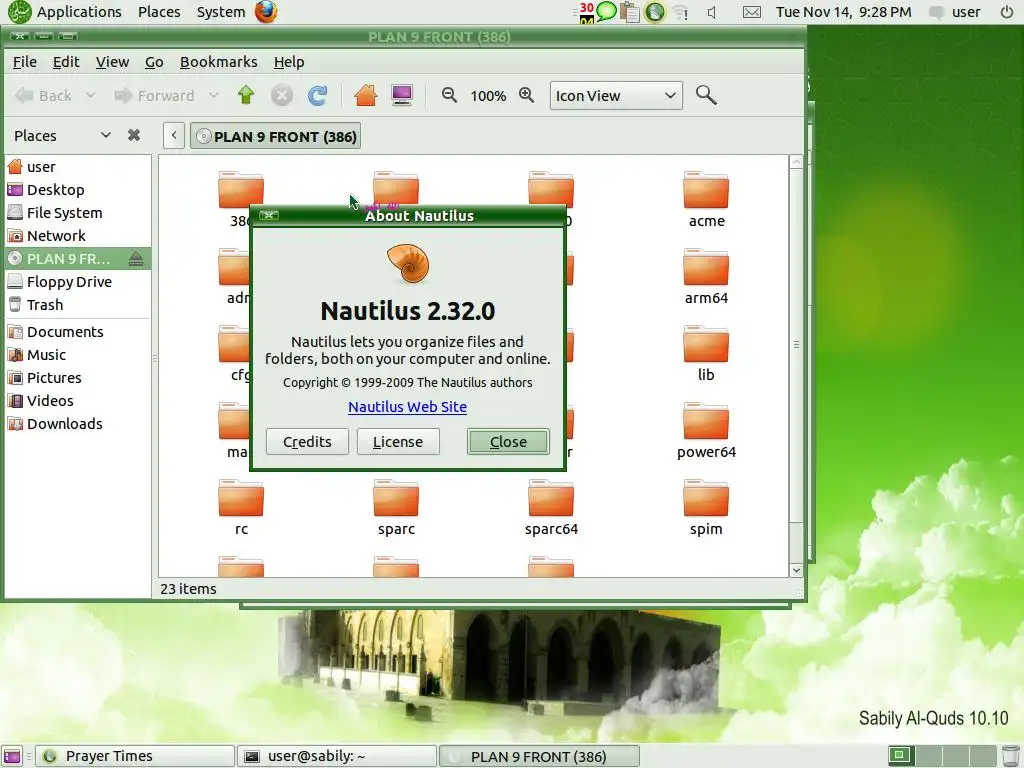
Task: Switch to user@sabily terminal taskbar item
Action: 336,756
